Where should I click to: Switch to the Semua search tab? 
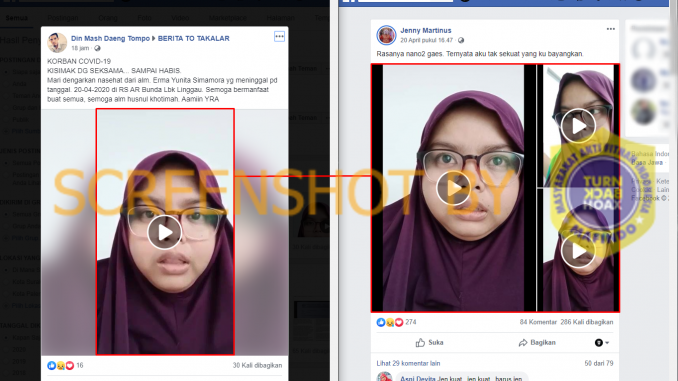tap(17, 18)
